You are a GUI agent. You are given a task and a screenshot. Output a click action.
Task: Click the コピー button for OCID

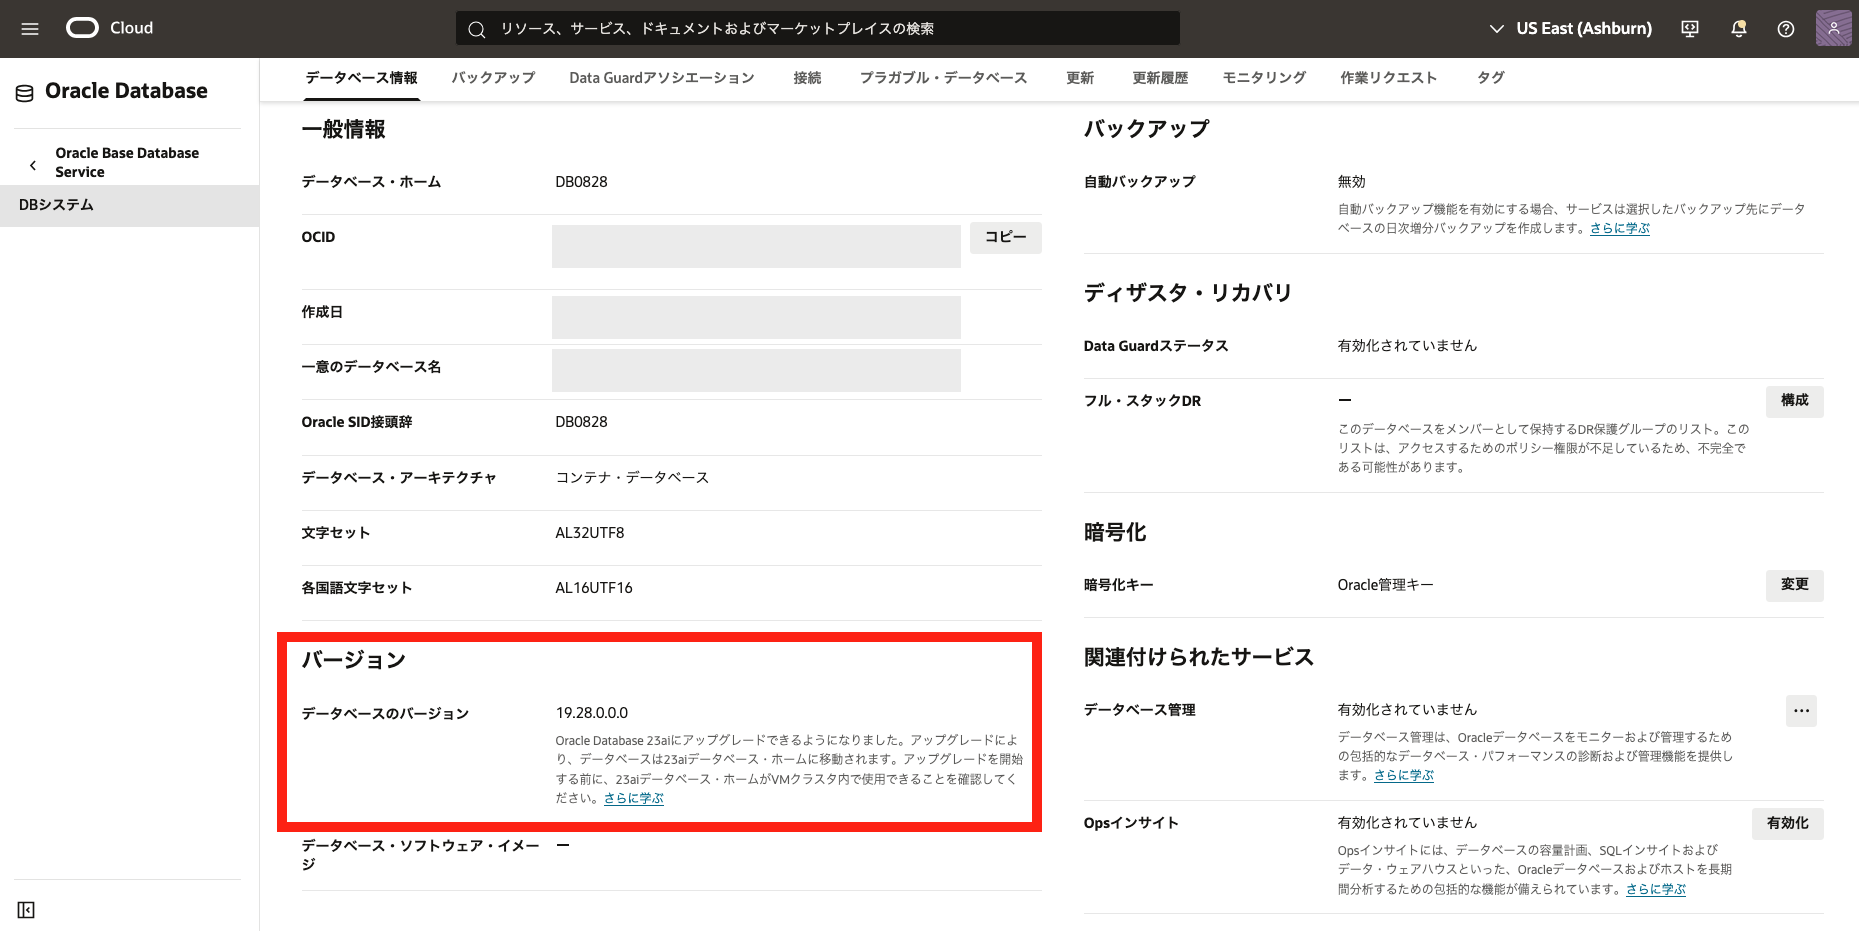click(1005, 237)
